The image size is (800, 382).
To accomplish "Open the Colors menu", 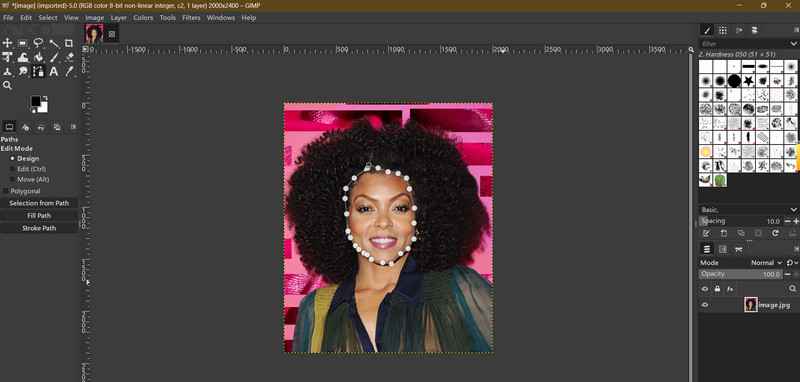I will click(x=143, y=17).
